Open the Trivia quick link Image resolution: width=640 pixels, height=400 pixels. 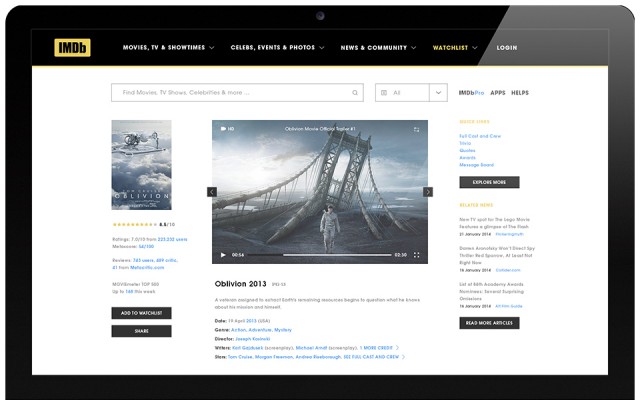pyautogui.click(x=465, y=143)
